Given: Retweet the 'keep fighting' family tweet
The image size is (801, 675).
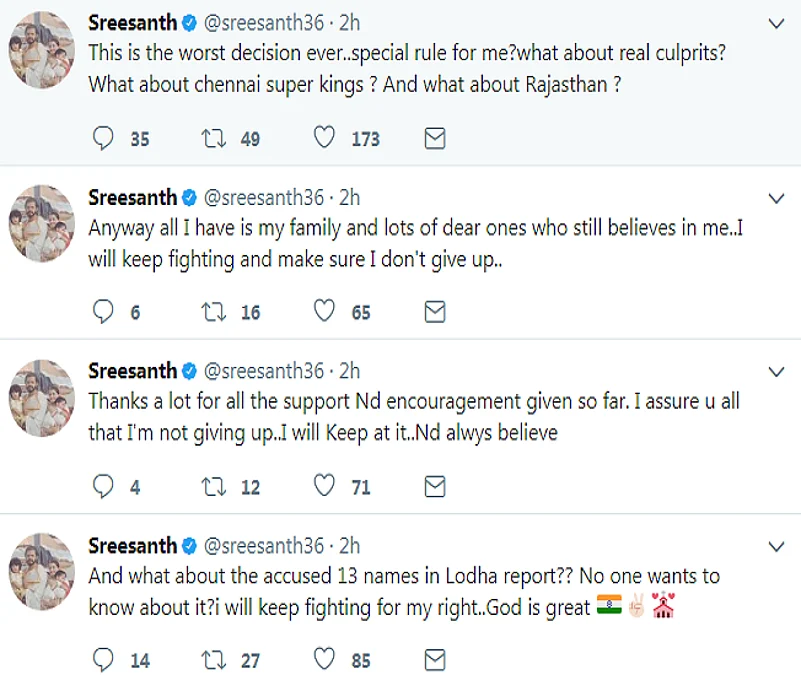Looking at the screenshot, I should 213,313.
